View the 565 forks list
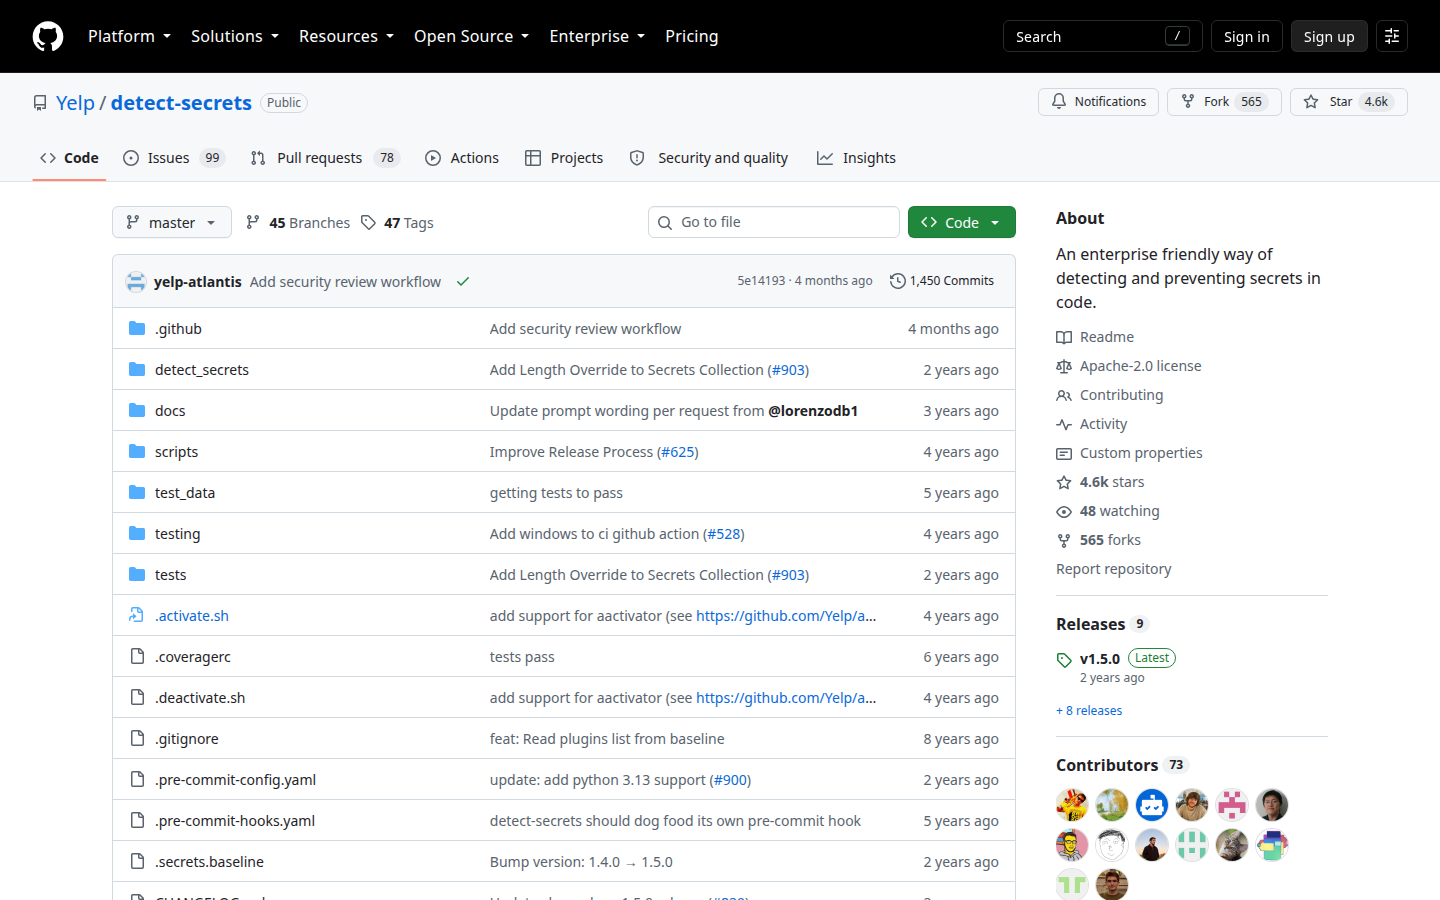 click(x=1098, y=540)
